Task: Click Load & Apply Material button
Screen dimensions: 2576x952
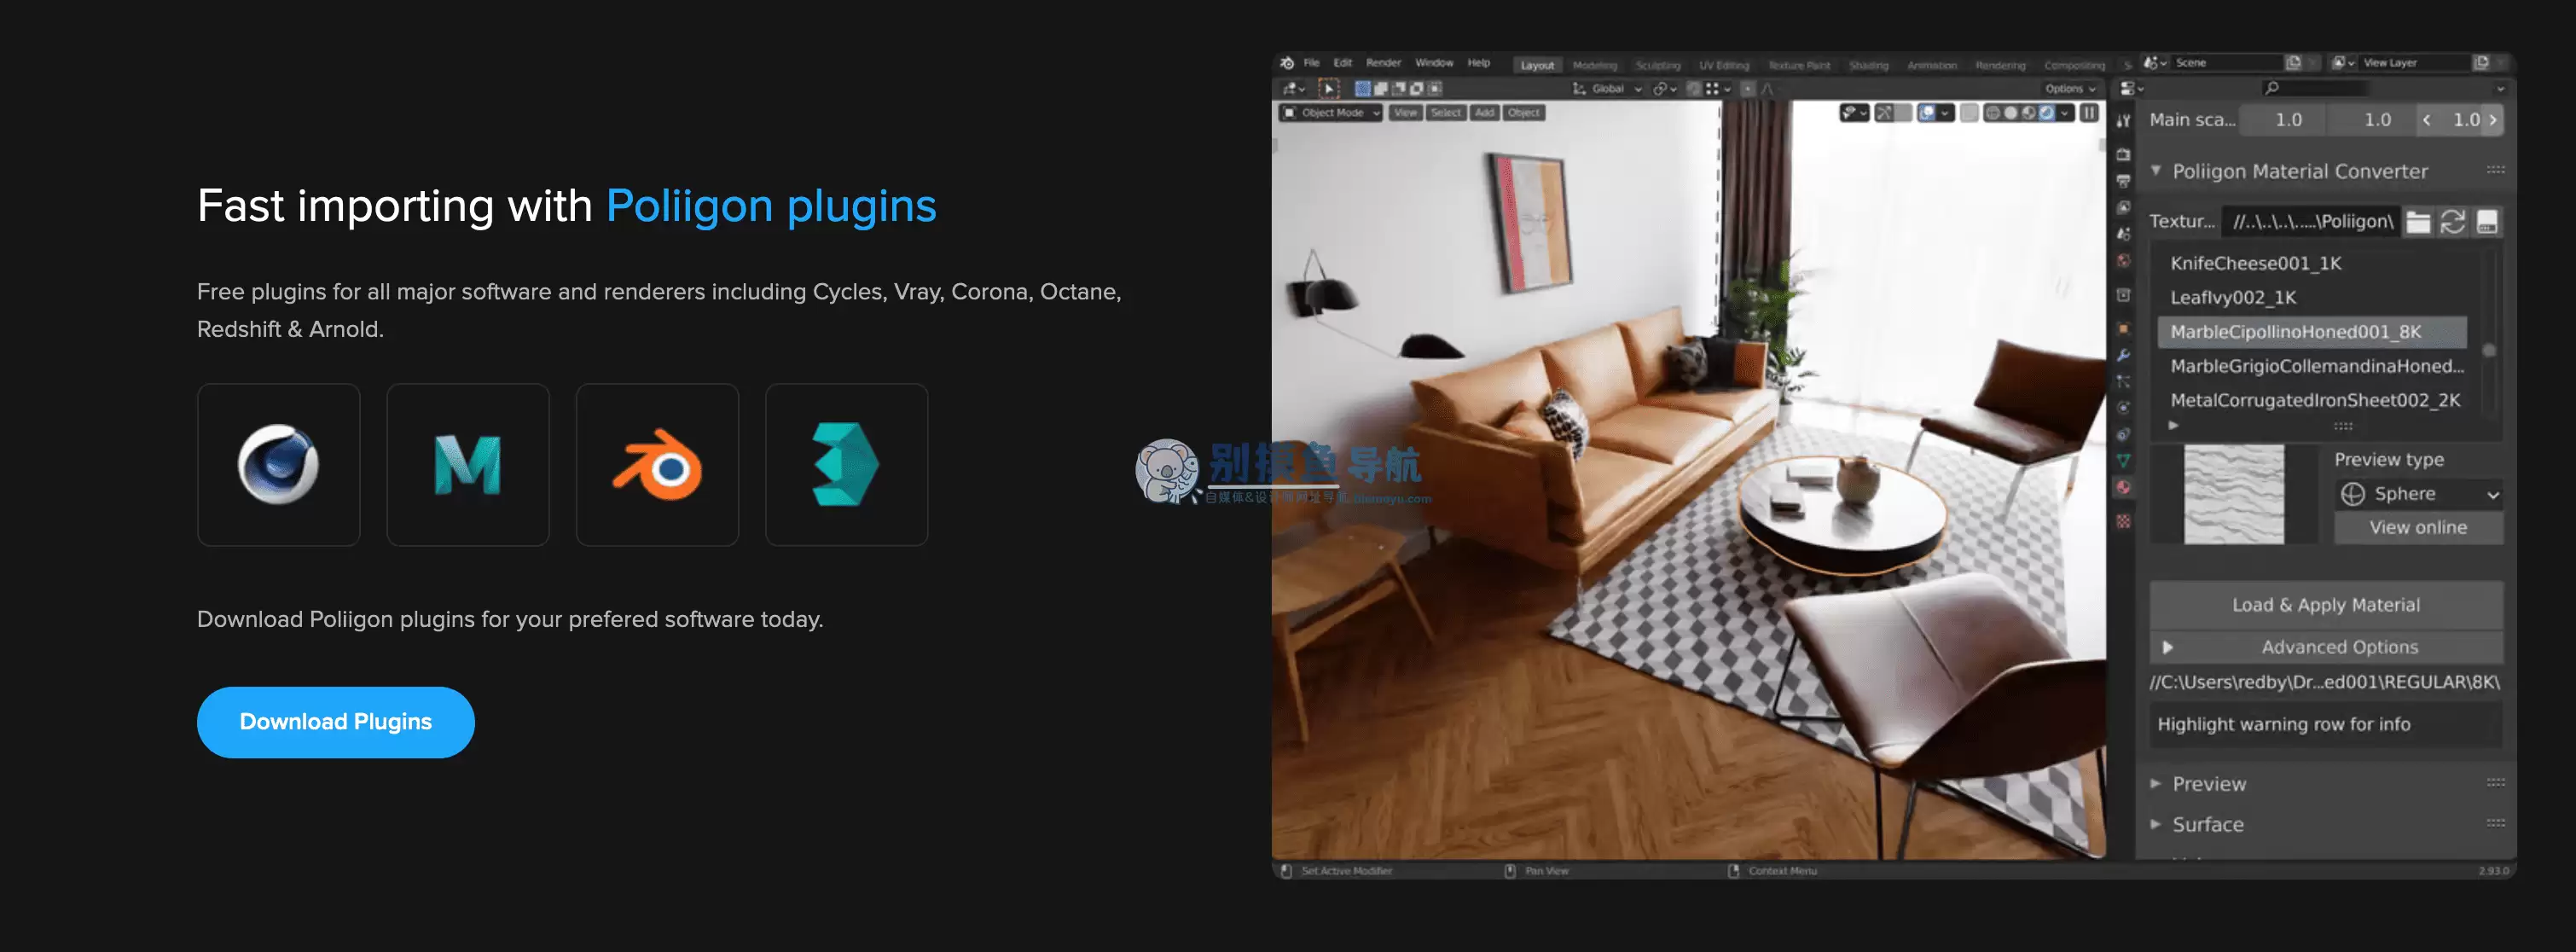Action: click(2326, 605)
